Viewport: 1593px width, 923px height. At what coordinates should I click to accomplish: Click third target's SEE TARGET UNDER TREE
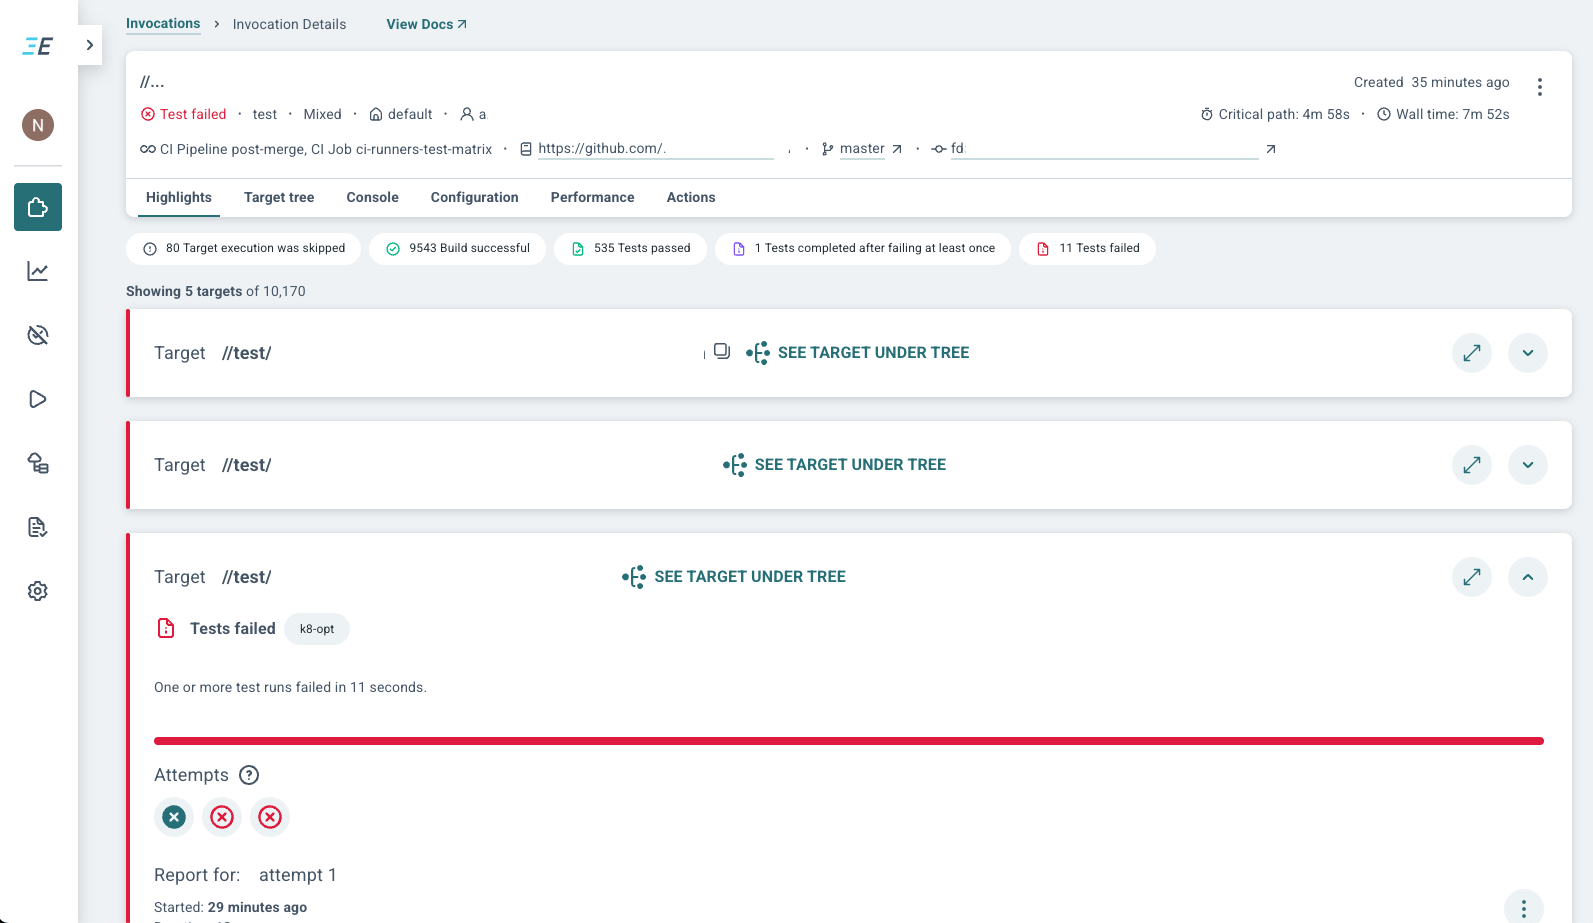[734, 577]
